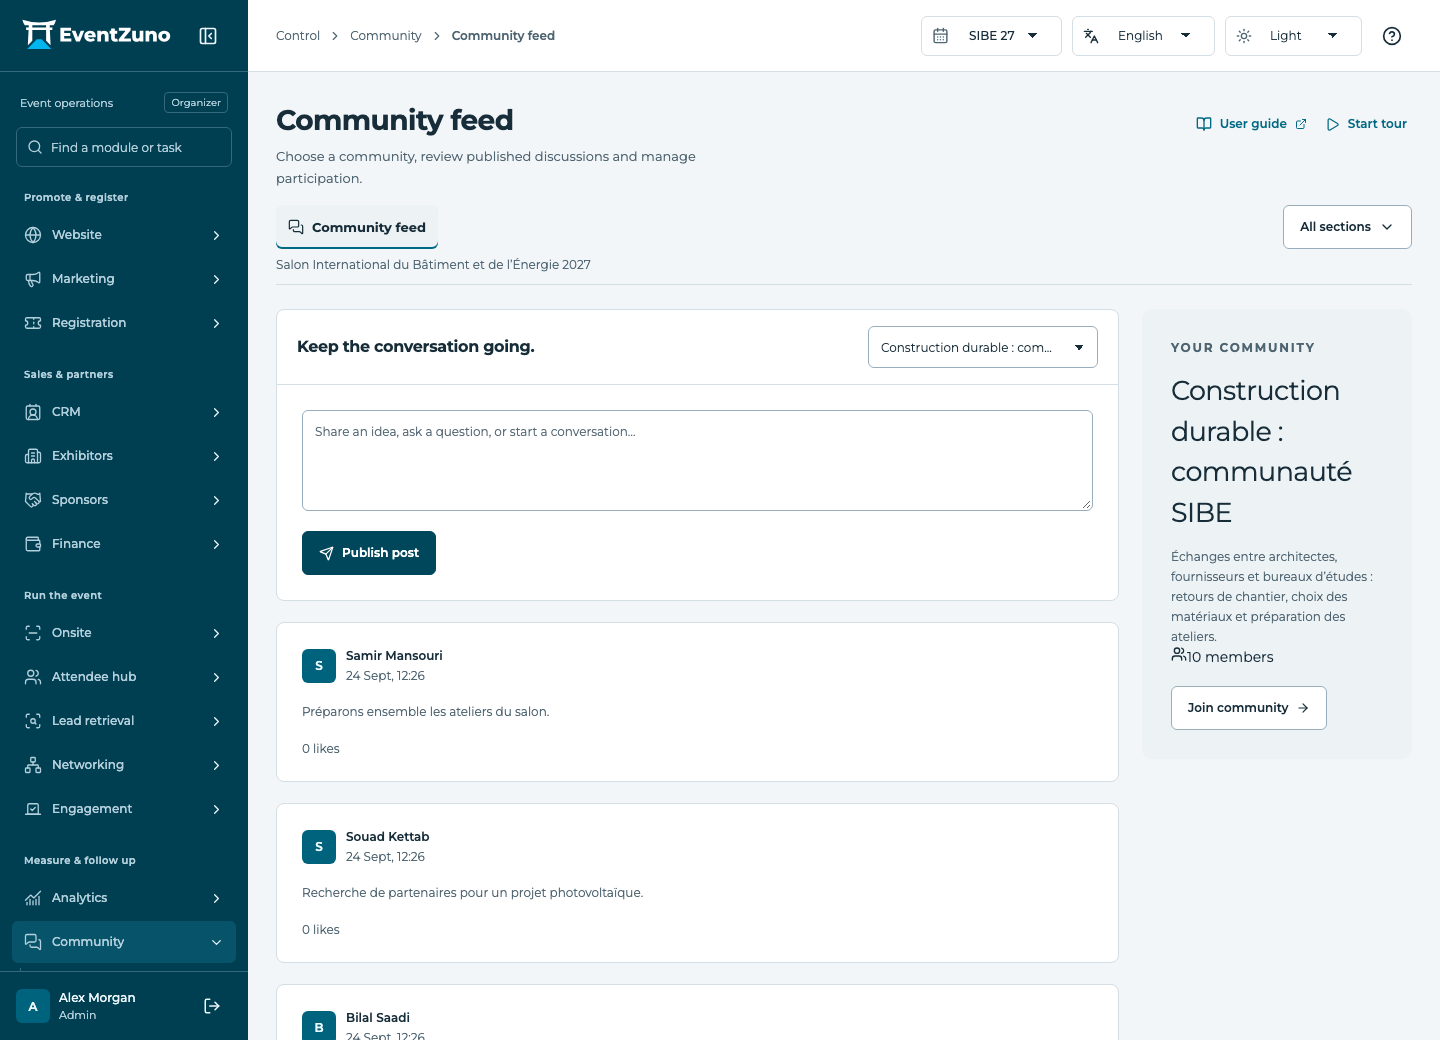Screen dimensions: 1440x1040
Task: Click the Registration ticket icon
Action: point(33,323)
